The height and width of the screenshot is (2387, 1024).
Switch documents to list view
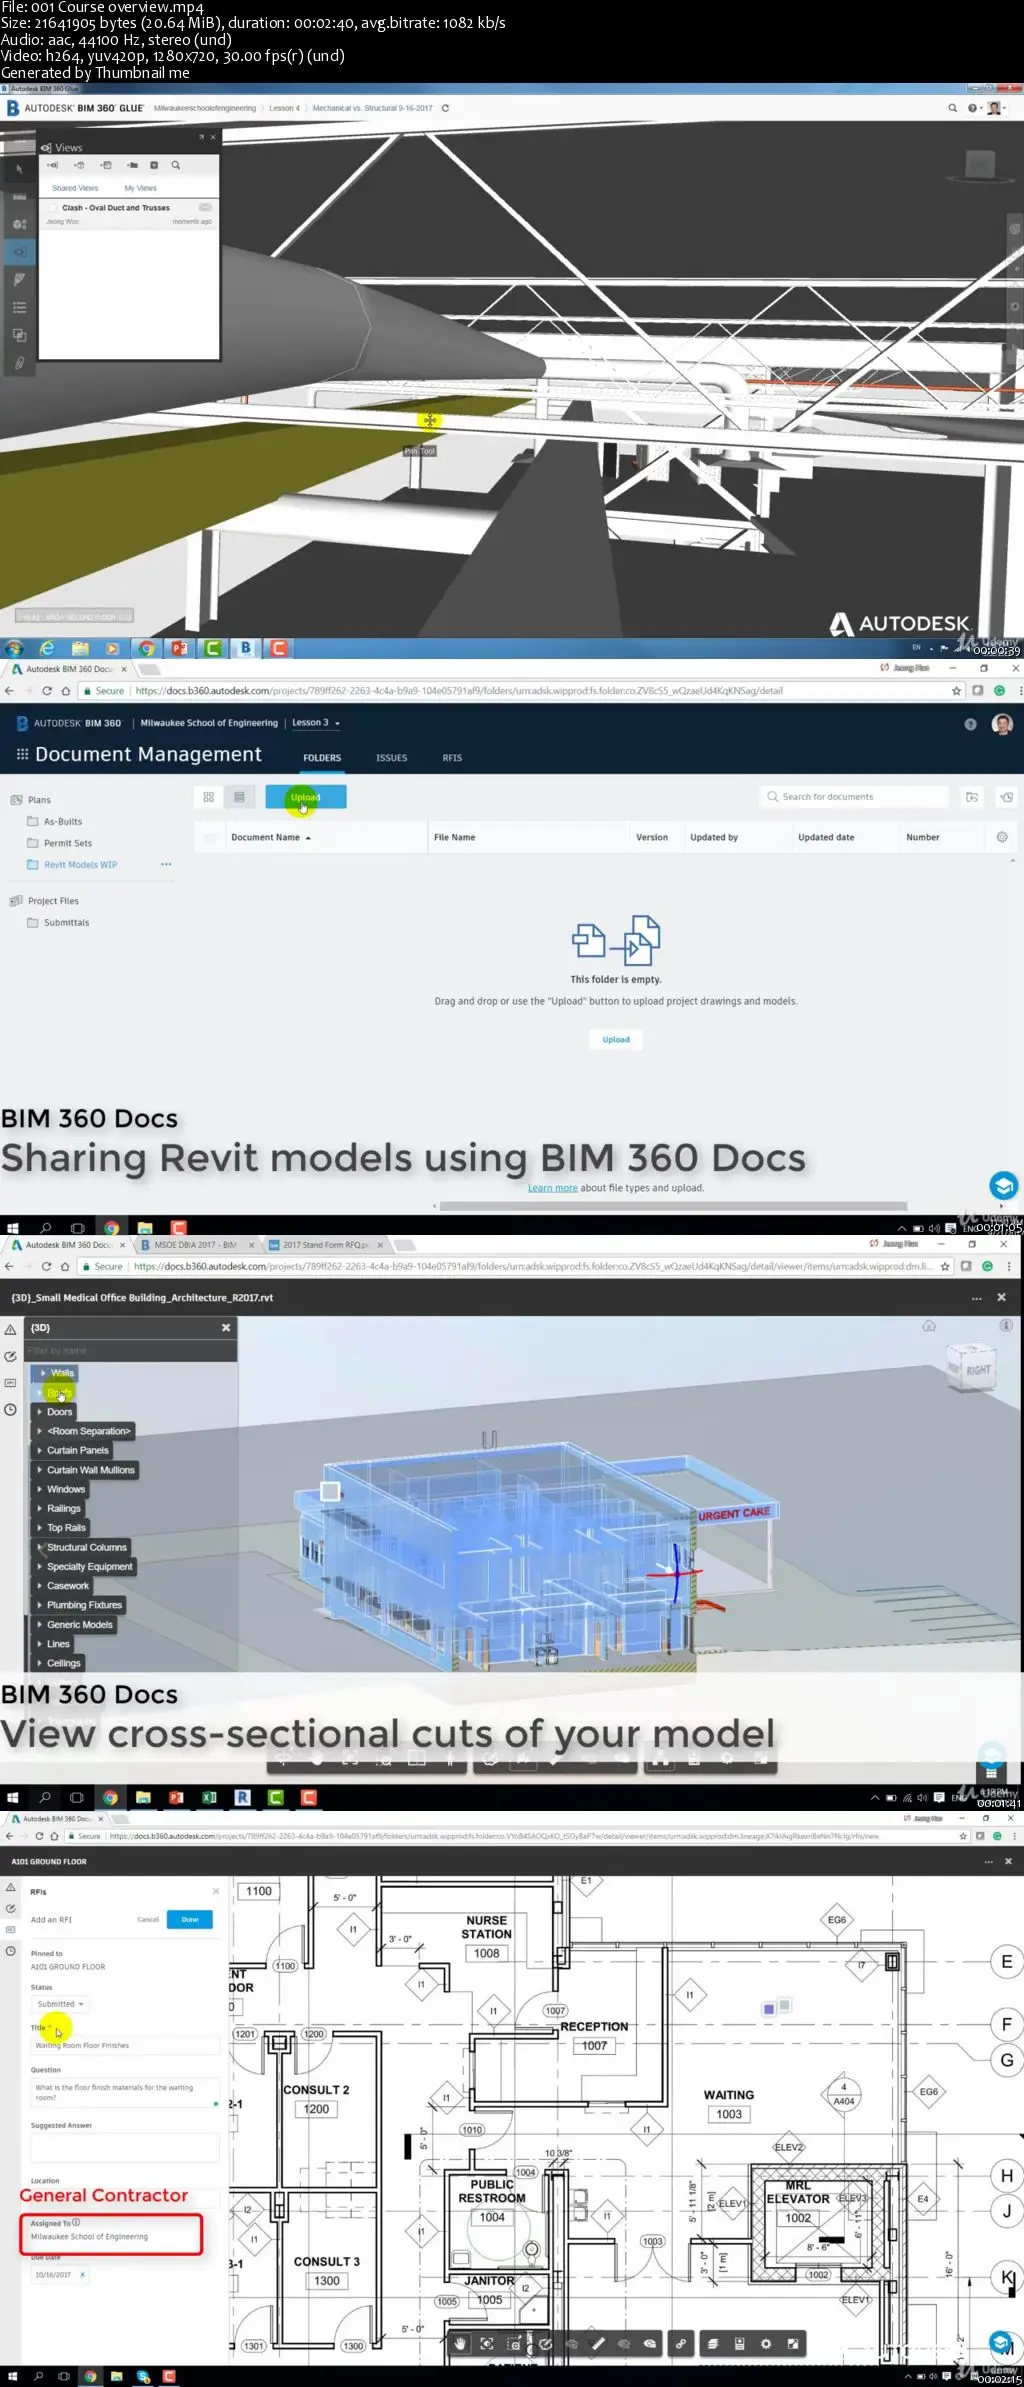239,797
